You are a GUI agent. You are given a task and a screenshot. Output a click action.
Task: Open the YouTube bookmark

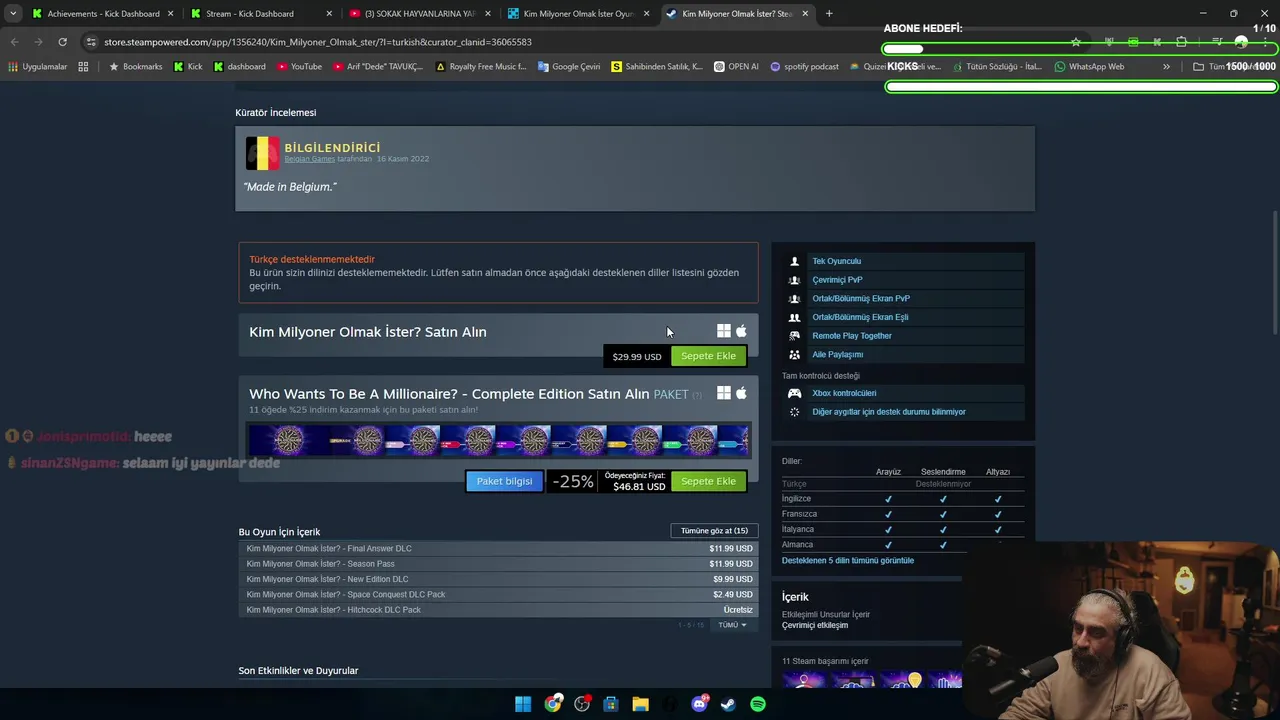click(299, 66)
